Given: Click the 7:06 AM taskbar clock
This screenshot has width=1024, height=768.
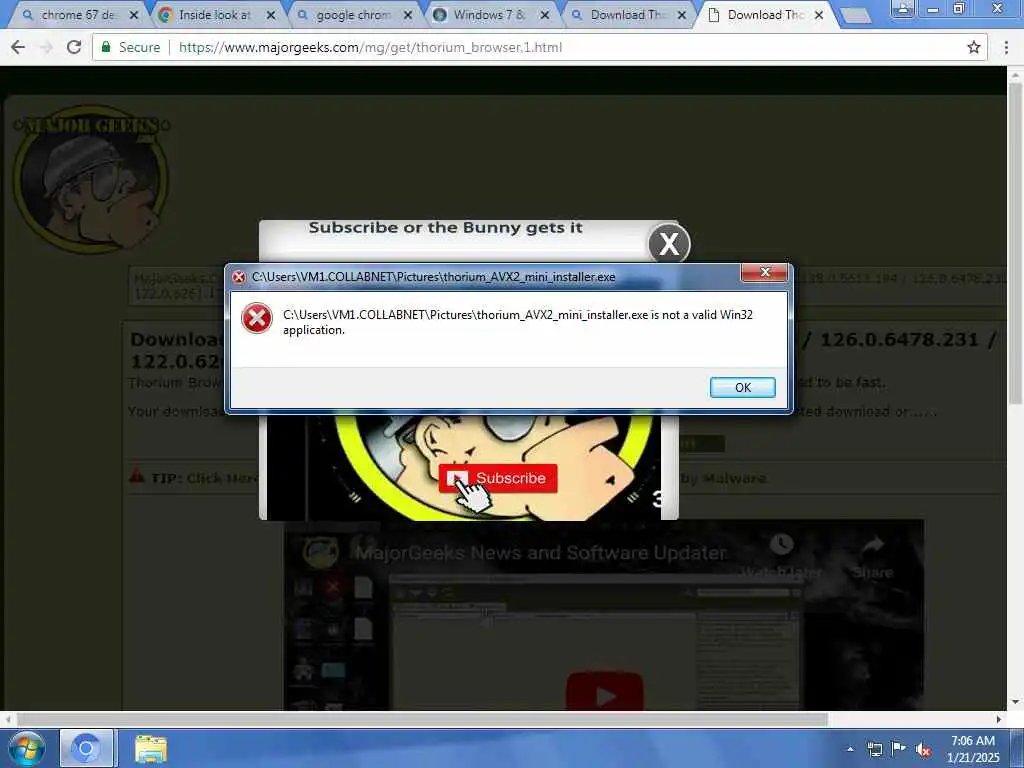Looking at the screenshot, I should 973,741.
